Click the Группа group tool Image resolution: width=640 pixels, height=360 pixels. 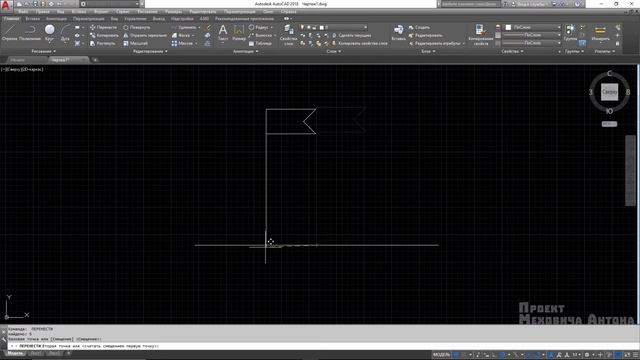tap(570, 33)
